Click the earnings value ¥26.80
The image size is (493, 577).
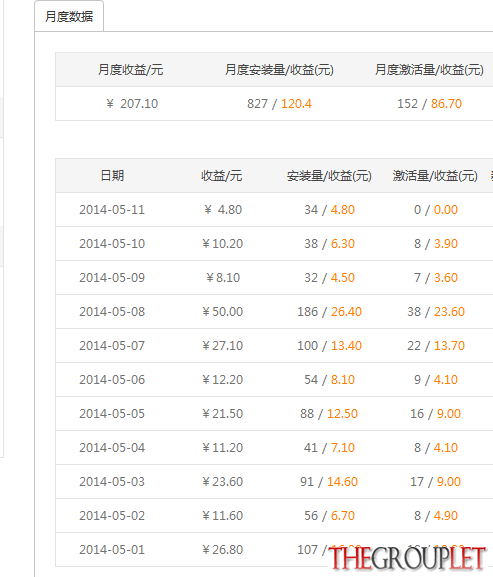[223, 550]
